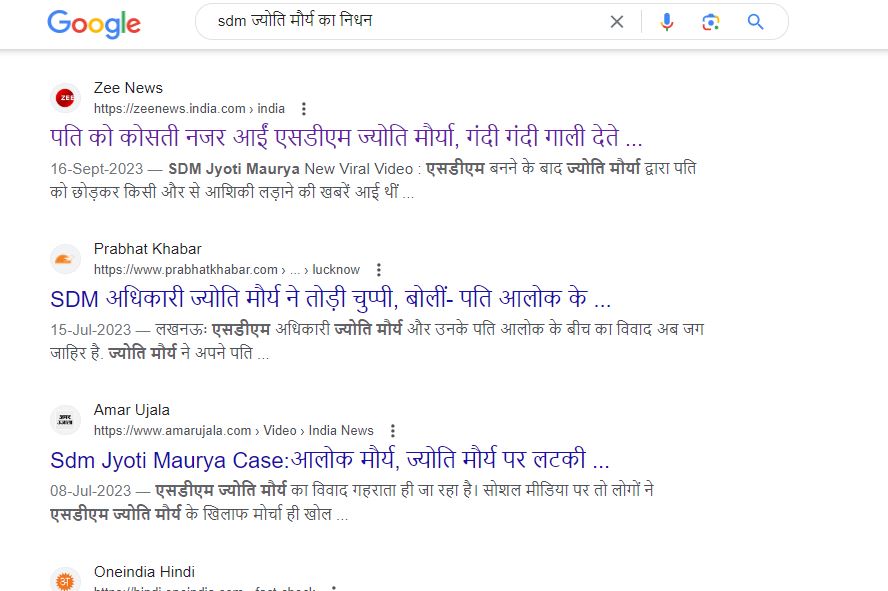Open the Zee News headline about Jyoti Maurya
The image size is (888, 591).
pyautogui.click(x=346, y=137)
